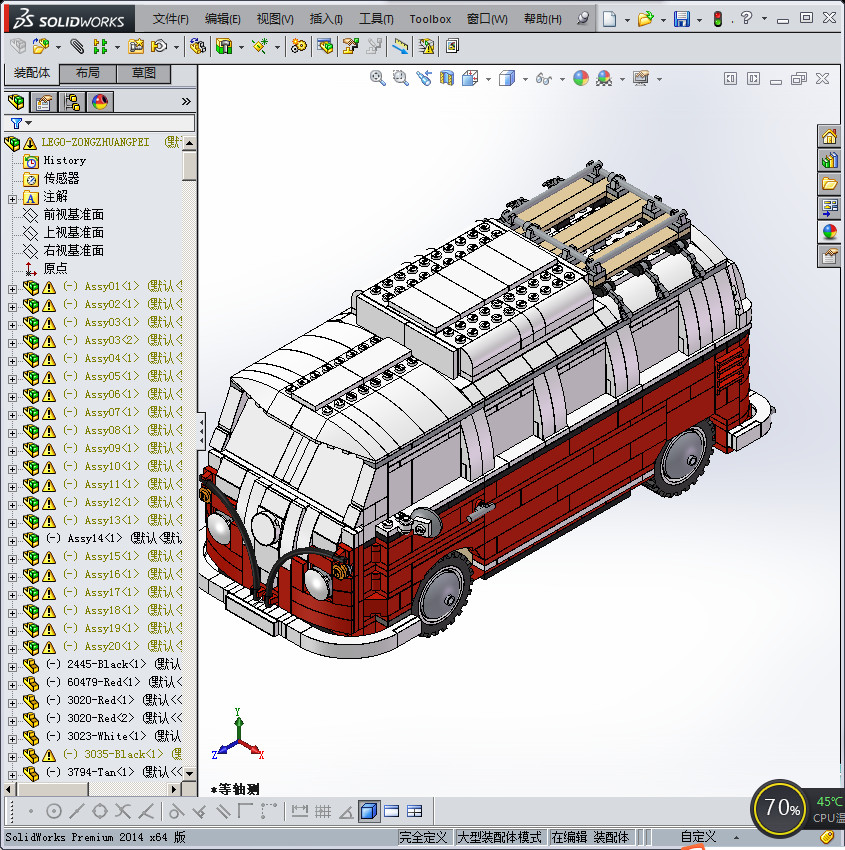Expand the 注解 annotations node
This screenshot has height=850, width=845.
[12, 199]
